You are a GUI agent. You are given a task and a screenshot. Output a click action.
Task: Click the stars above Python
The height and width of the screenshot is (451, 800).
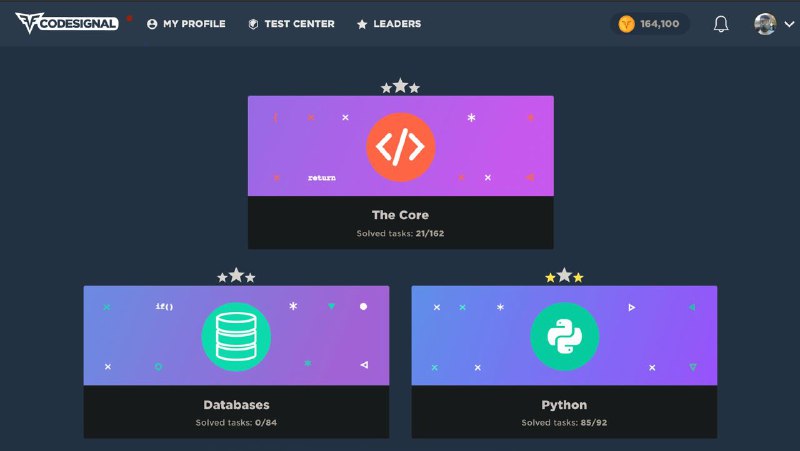564,276
